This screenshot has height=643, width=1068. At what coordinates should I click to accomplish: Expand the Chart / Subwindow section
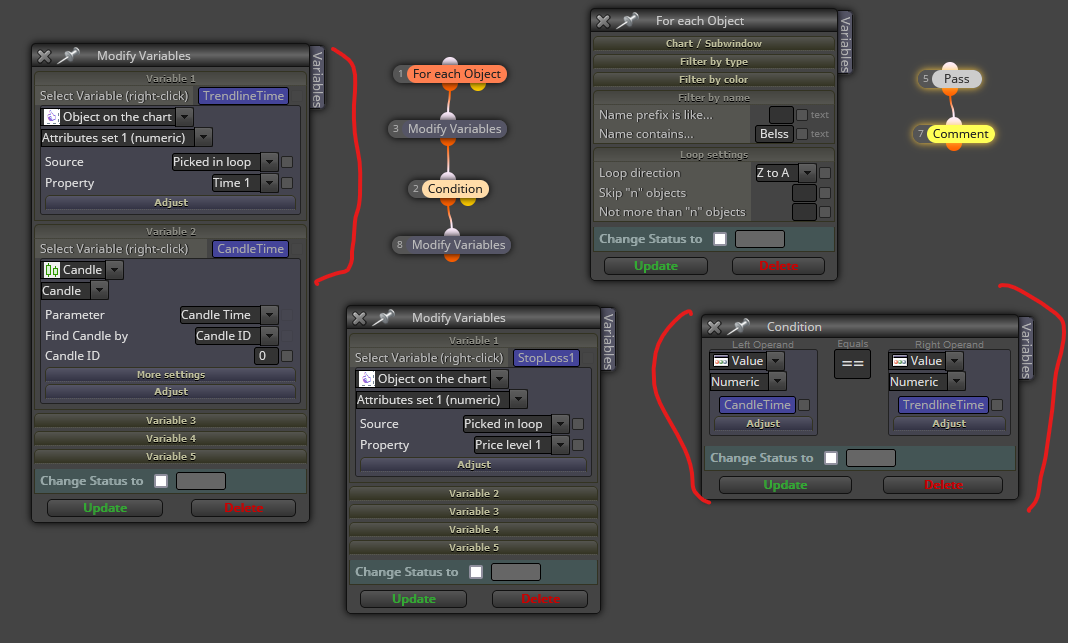coord(714,43)
